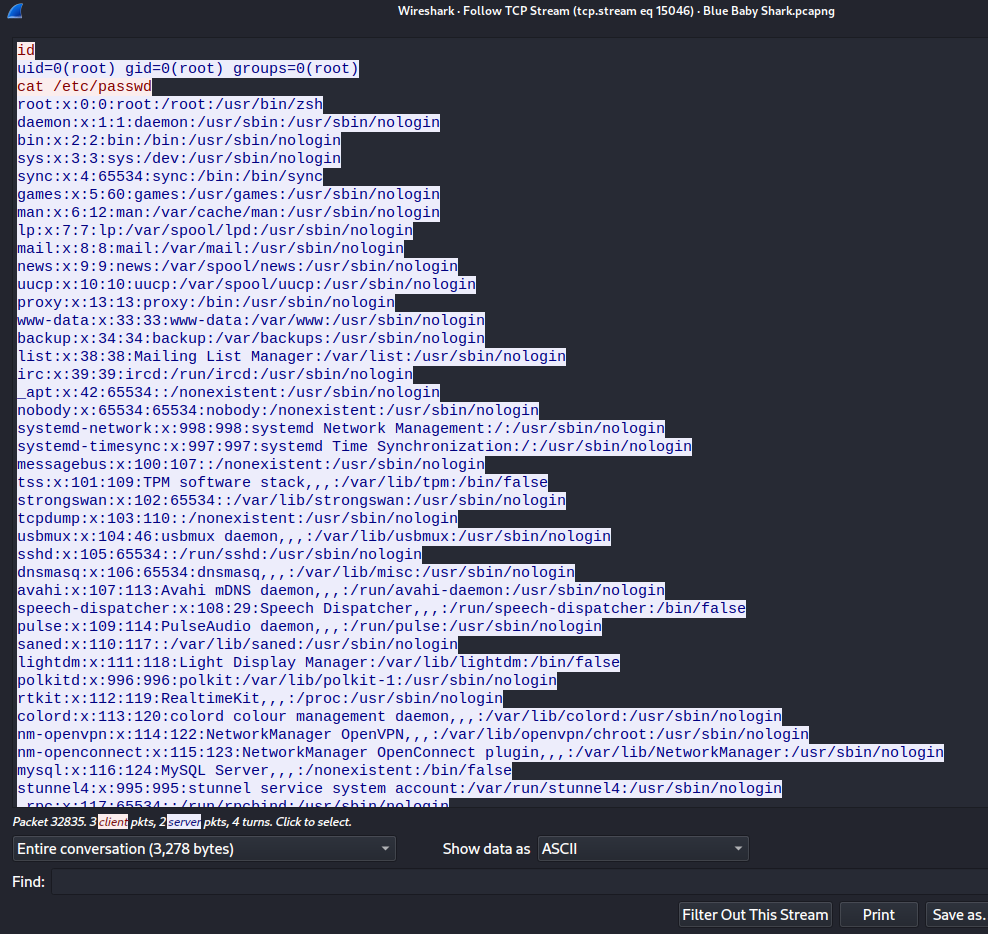Click the daemon:x:1:1 passwd entry
Image resolution: width=988 pixels, height=934 pixels.
click(x=229, y=122)
